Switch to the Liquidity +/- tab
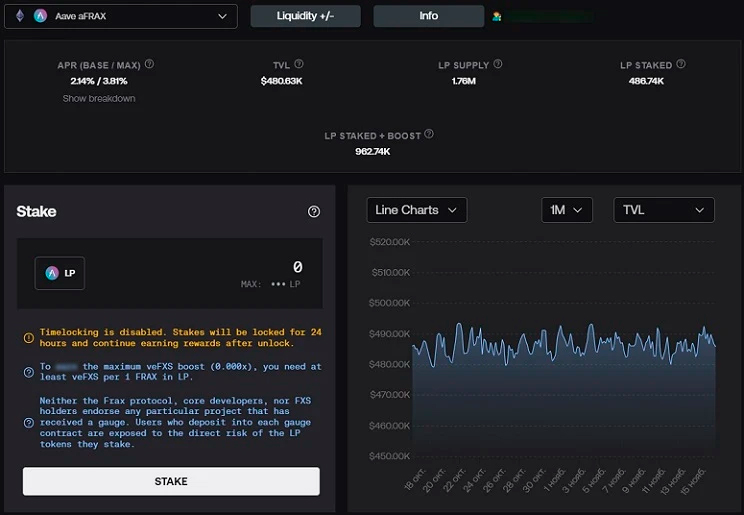Image resolution: width=744 pixels, height=515 pixels. point(305,16)
